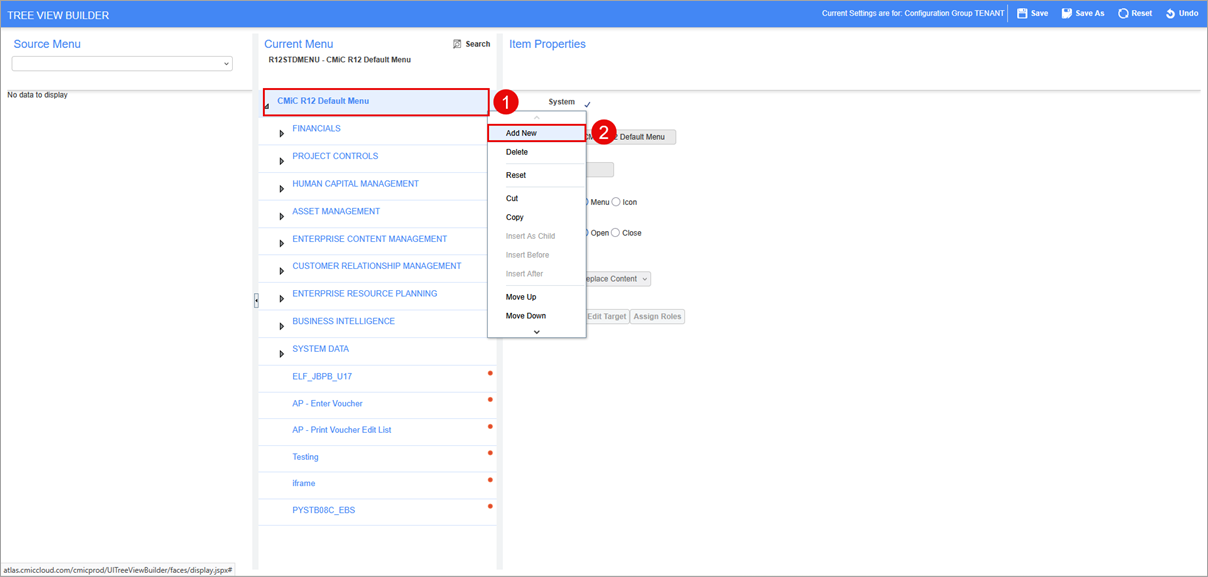Toggle the System checkmark
Image resolution: width=1208 pixels, height=577 pixels.
click(x=587, y=104)
